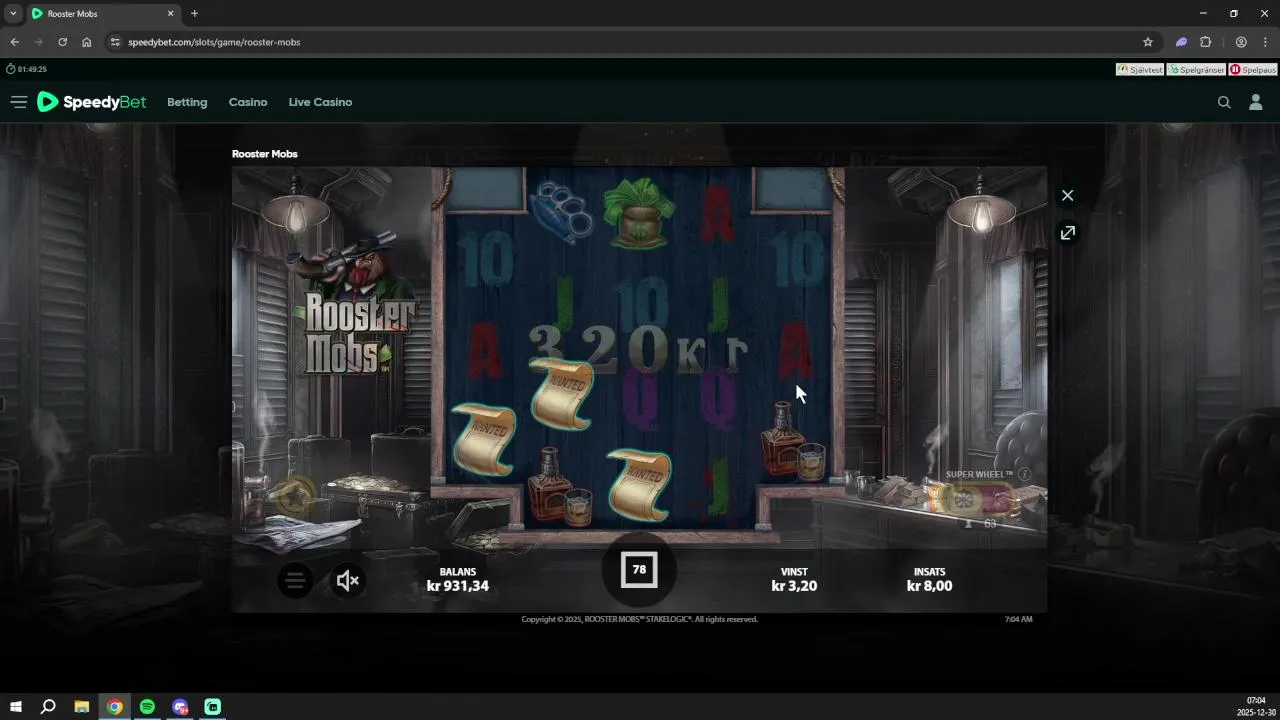Open the Betting section
The width and height of the screenshot is (1280, 720).
pyautogui.click(x=187, y=102)
